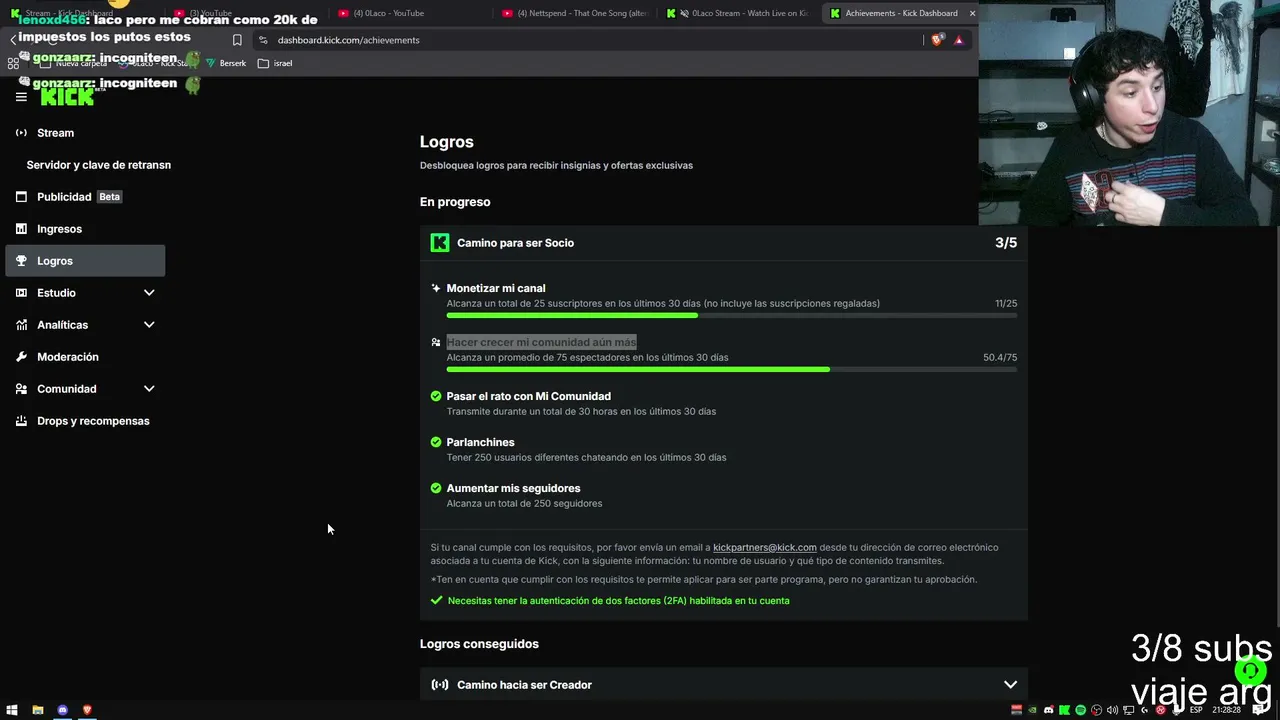Open the israel bookmarks folder
This screenshot has height=720, width=1280.
pyautogui.click(x=275, y=63)
